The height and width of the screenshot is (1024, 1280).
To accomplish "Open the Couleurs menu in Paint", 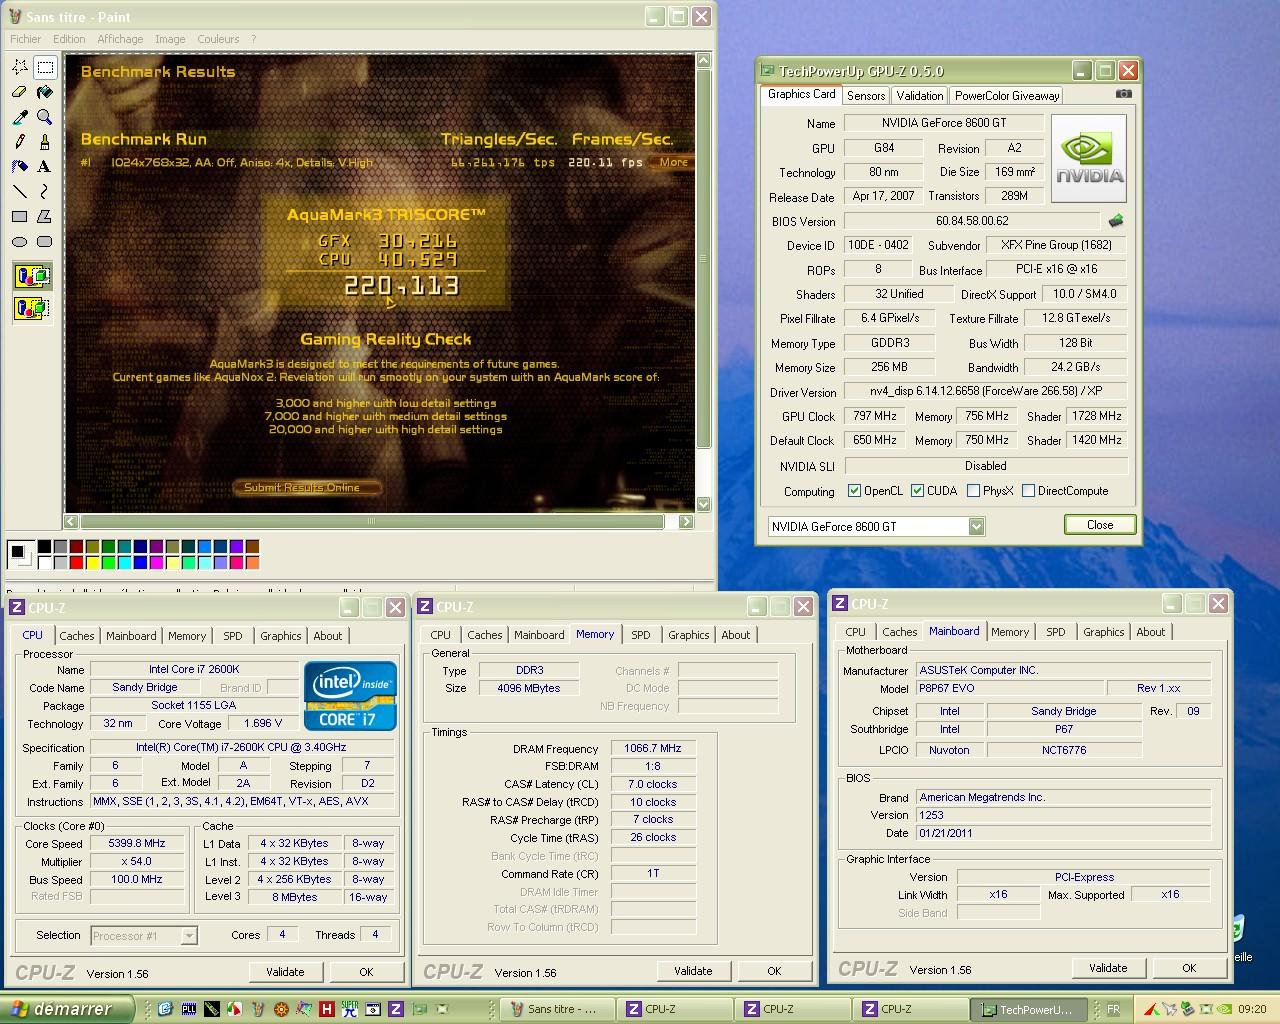I will coord(218,39).
